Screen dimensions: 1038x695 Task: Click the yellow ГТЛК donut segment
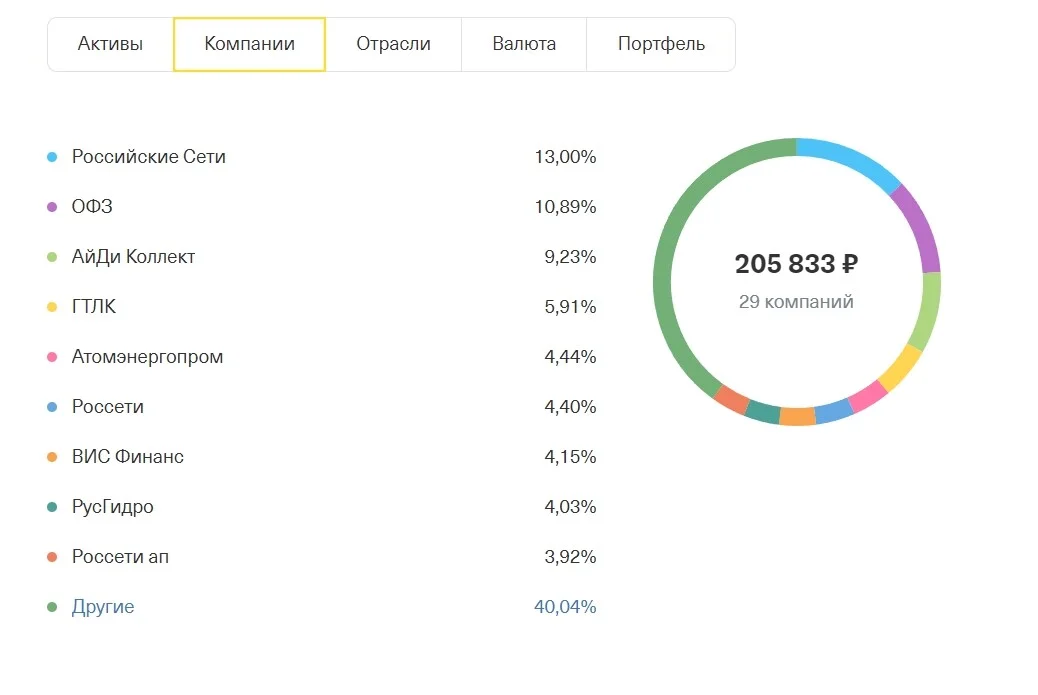tap(902, 368)
